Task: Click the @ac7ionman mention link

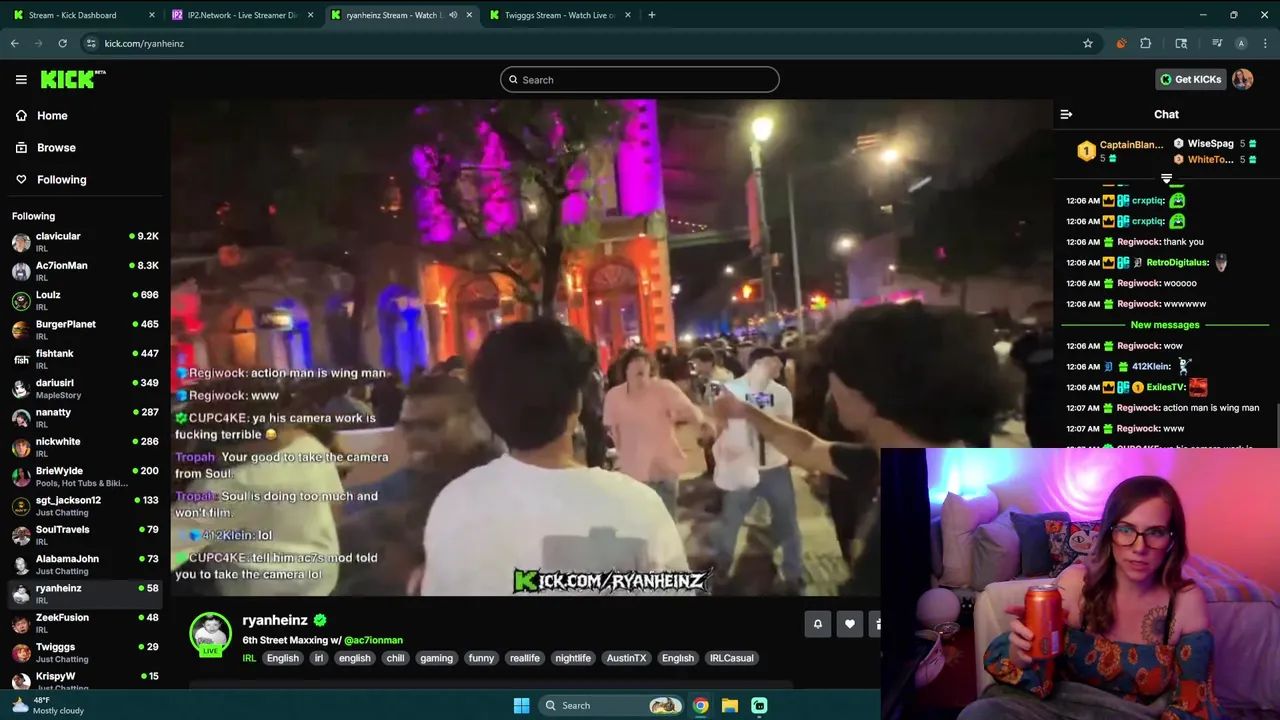Action: [373, 640]
